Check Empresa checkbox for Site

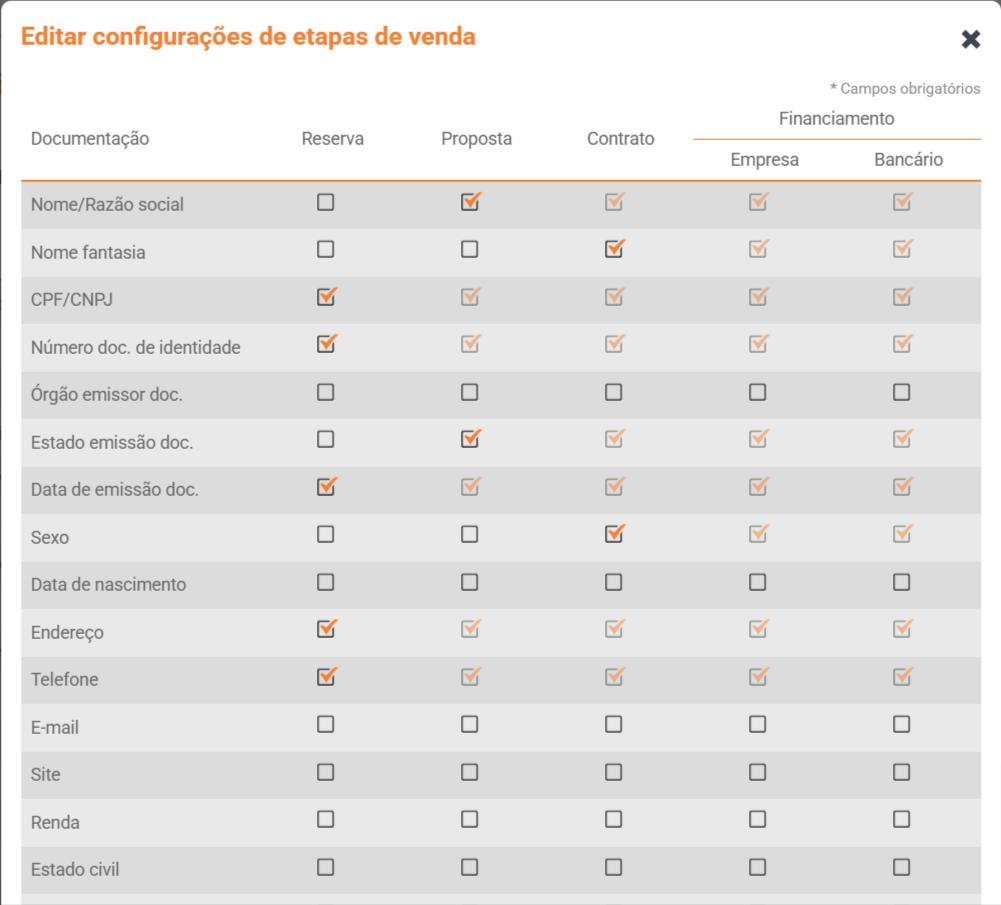[758, 772]
